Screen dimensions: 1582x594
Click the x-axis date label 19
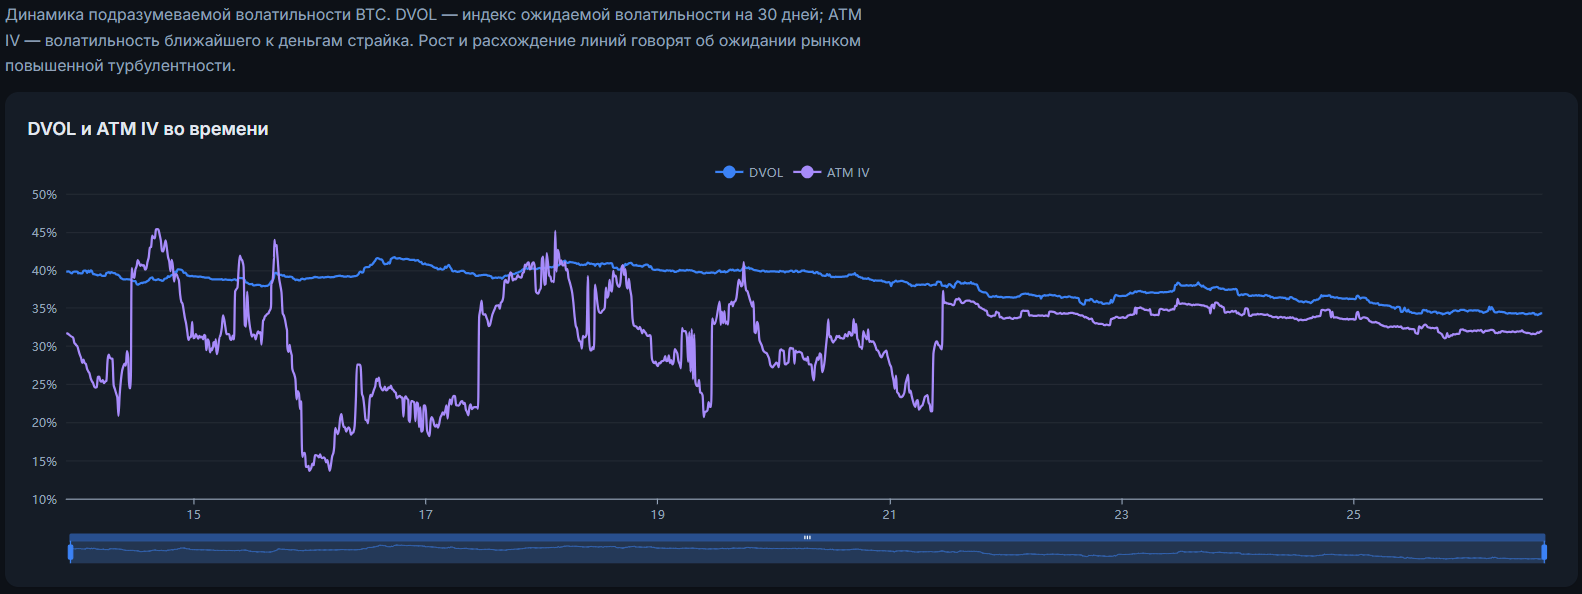(658, 514)
